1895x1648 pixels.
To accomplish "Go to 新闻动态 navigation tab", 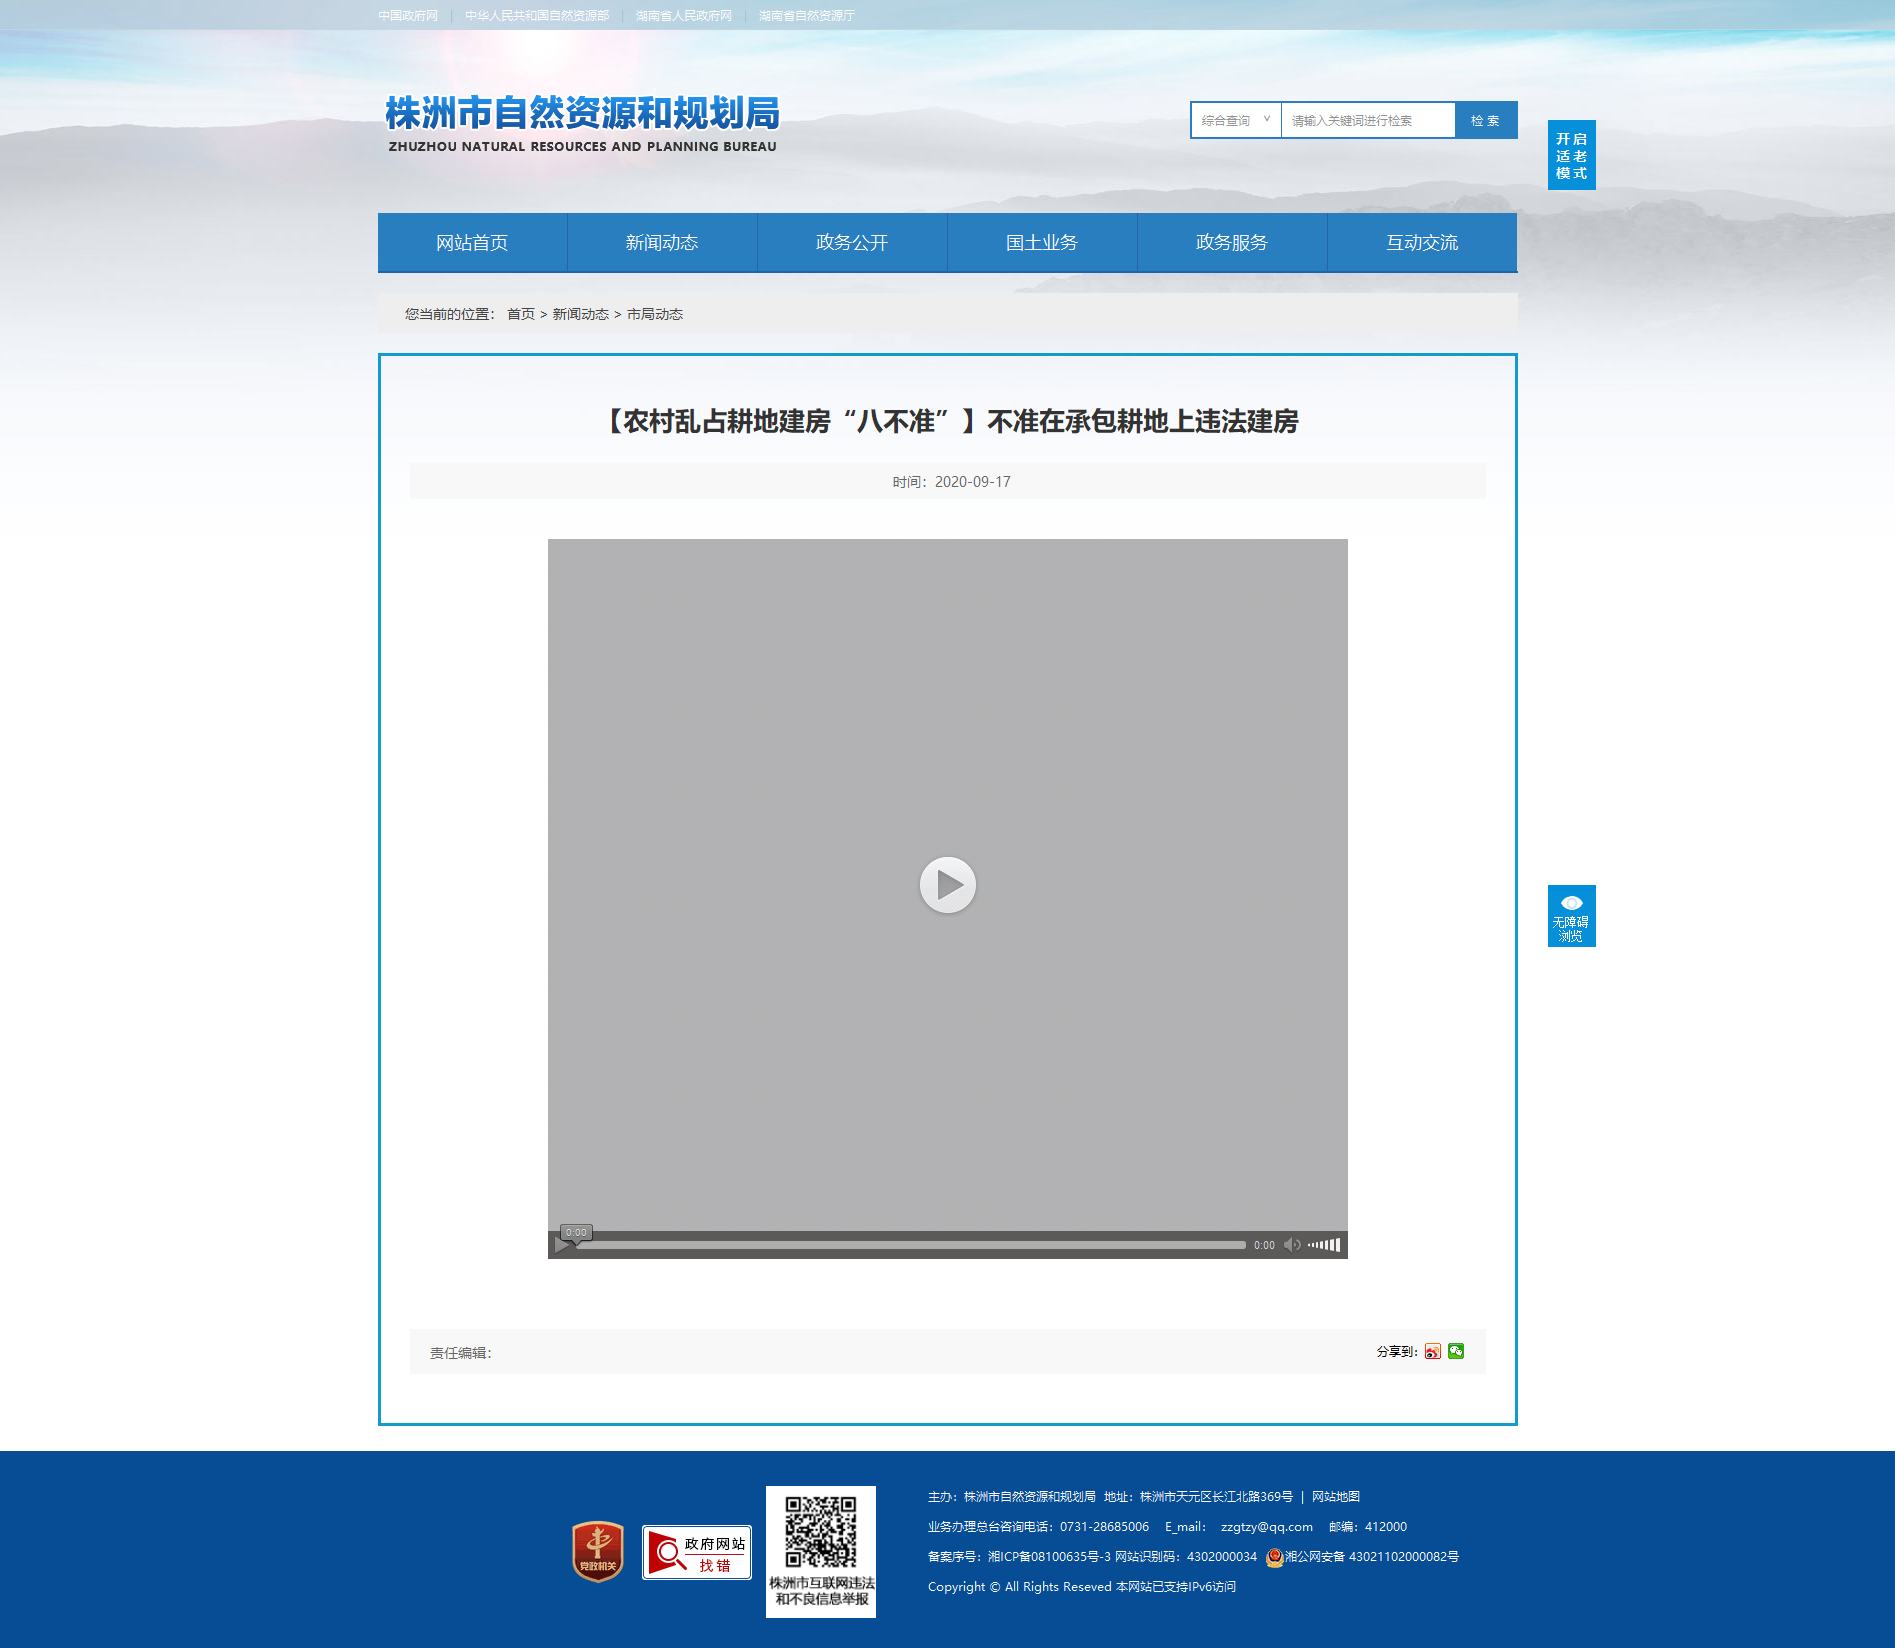I will click(x=662, y=242).
